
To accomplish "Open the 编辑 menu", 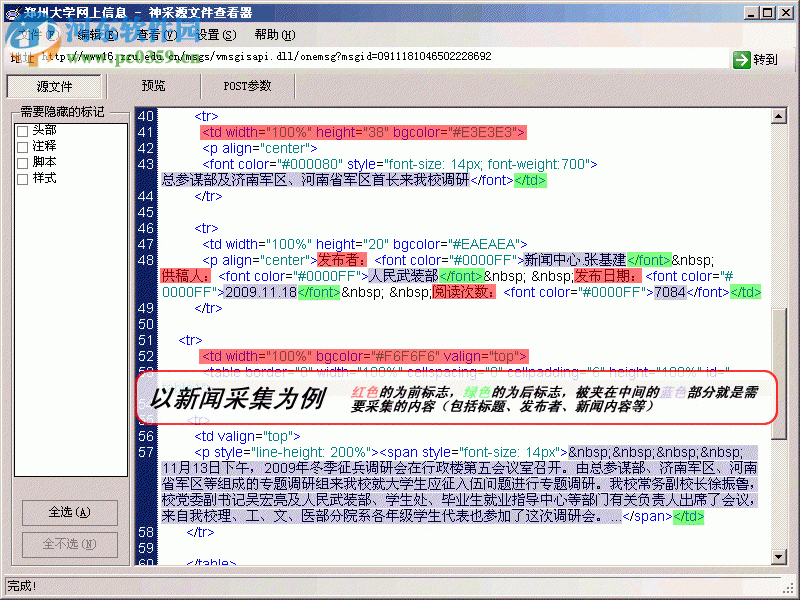I will pyautogui.click(x=93, y=33).
